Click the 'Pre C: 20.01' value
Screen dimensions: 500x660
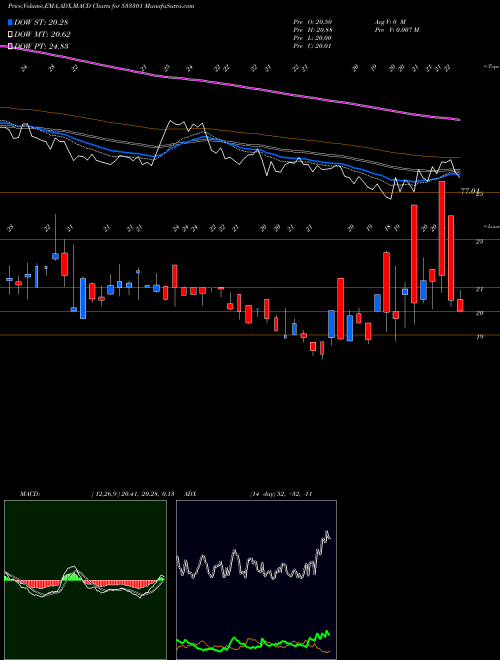[313, 45]
